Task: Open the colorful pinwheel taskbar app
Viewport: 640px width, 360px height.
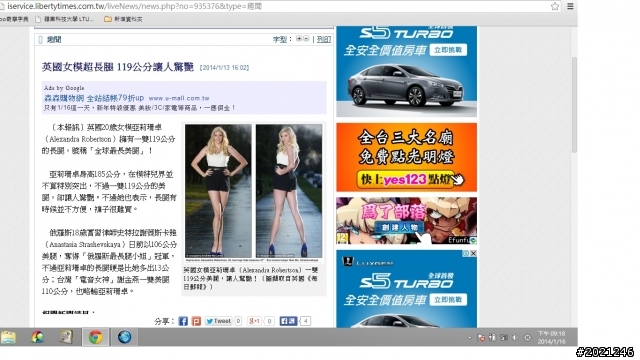Action: pos(38,337)
